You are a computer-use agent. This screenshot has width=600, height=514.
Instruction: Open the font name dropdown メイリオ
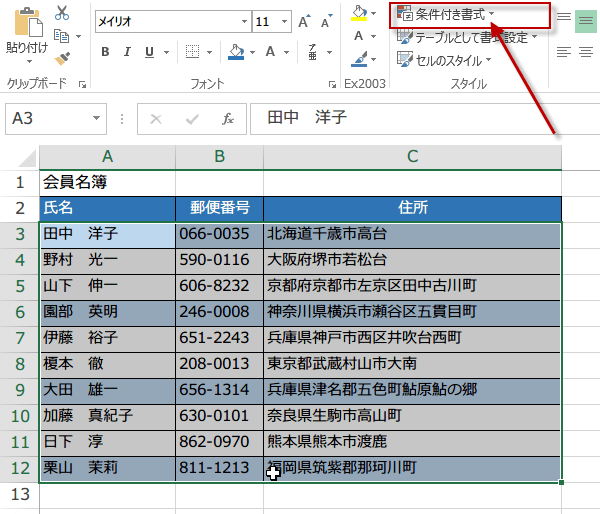[244, 21]
